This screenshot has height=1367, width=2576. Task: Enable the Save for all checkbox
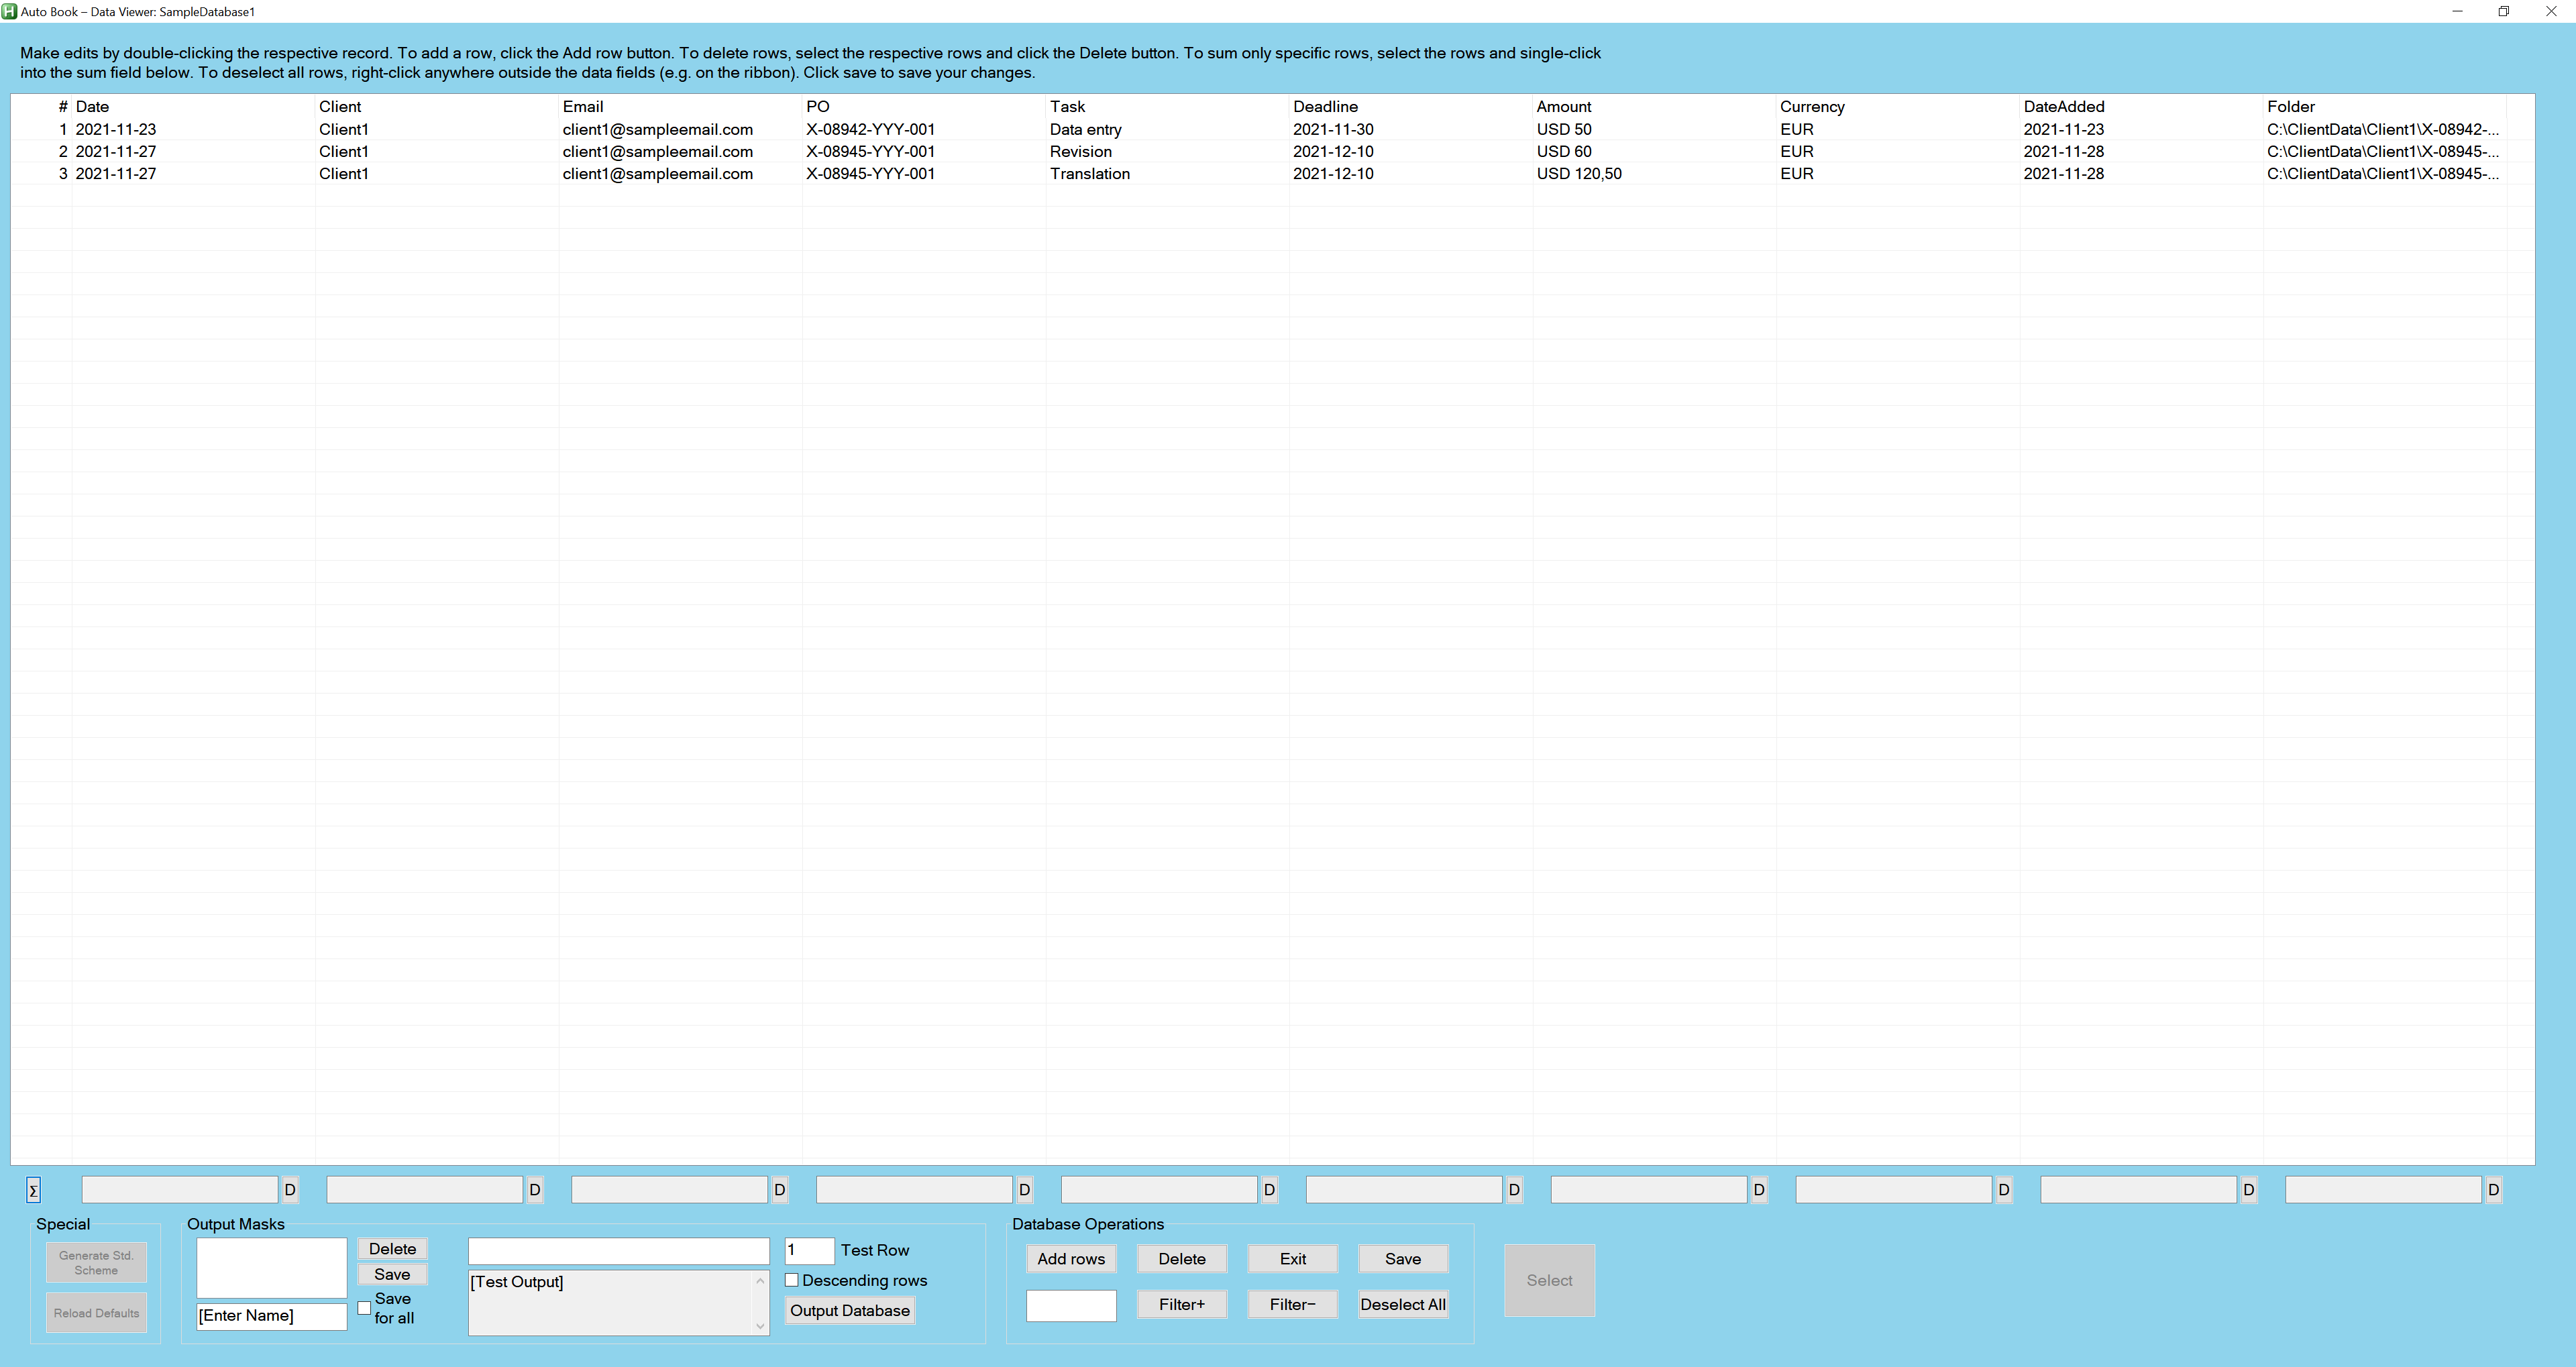pyautogui.click(x=364, y=1308)
